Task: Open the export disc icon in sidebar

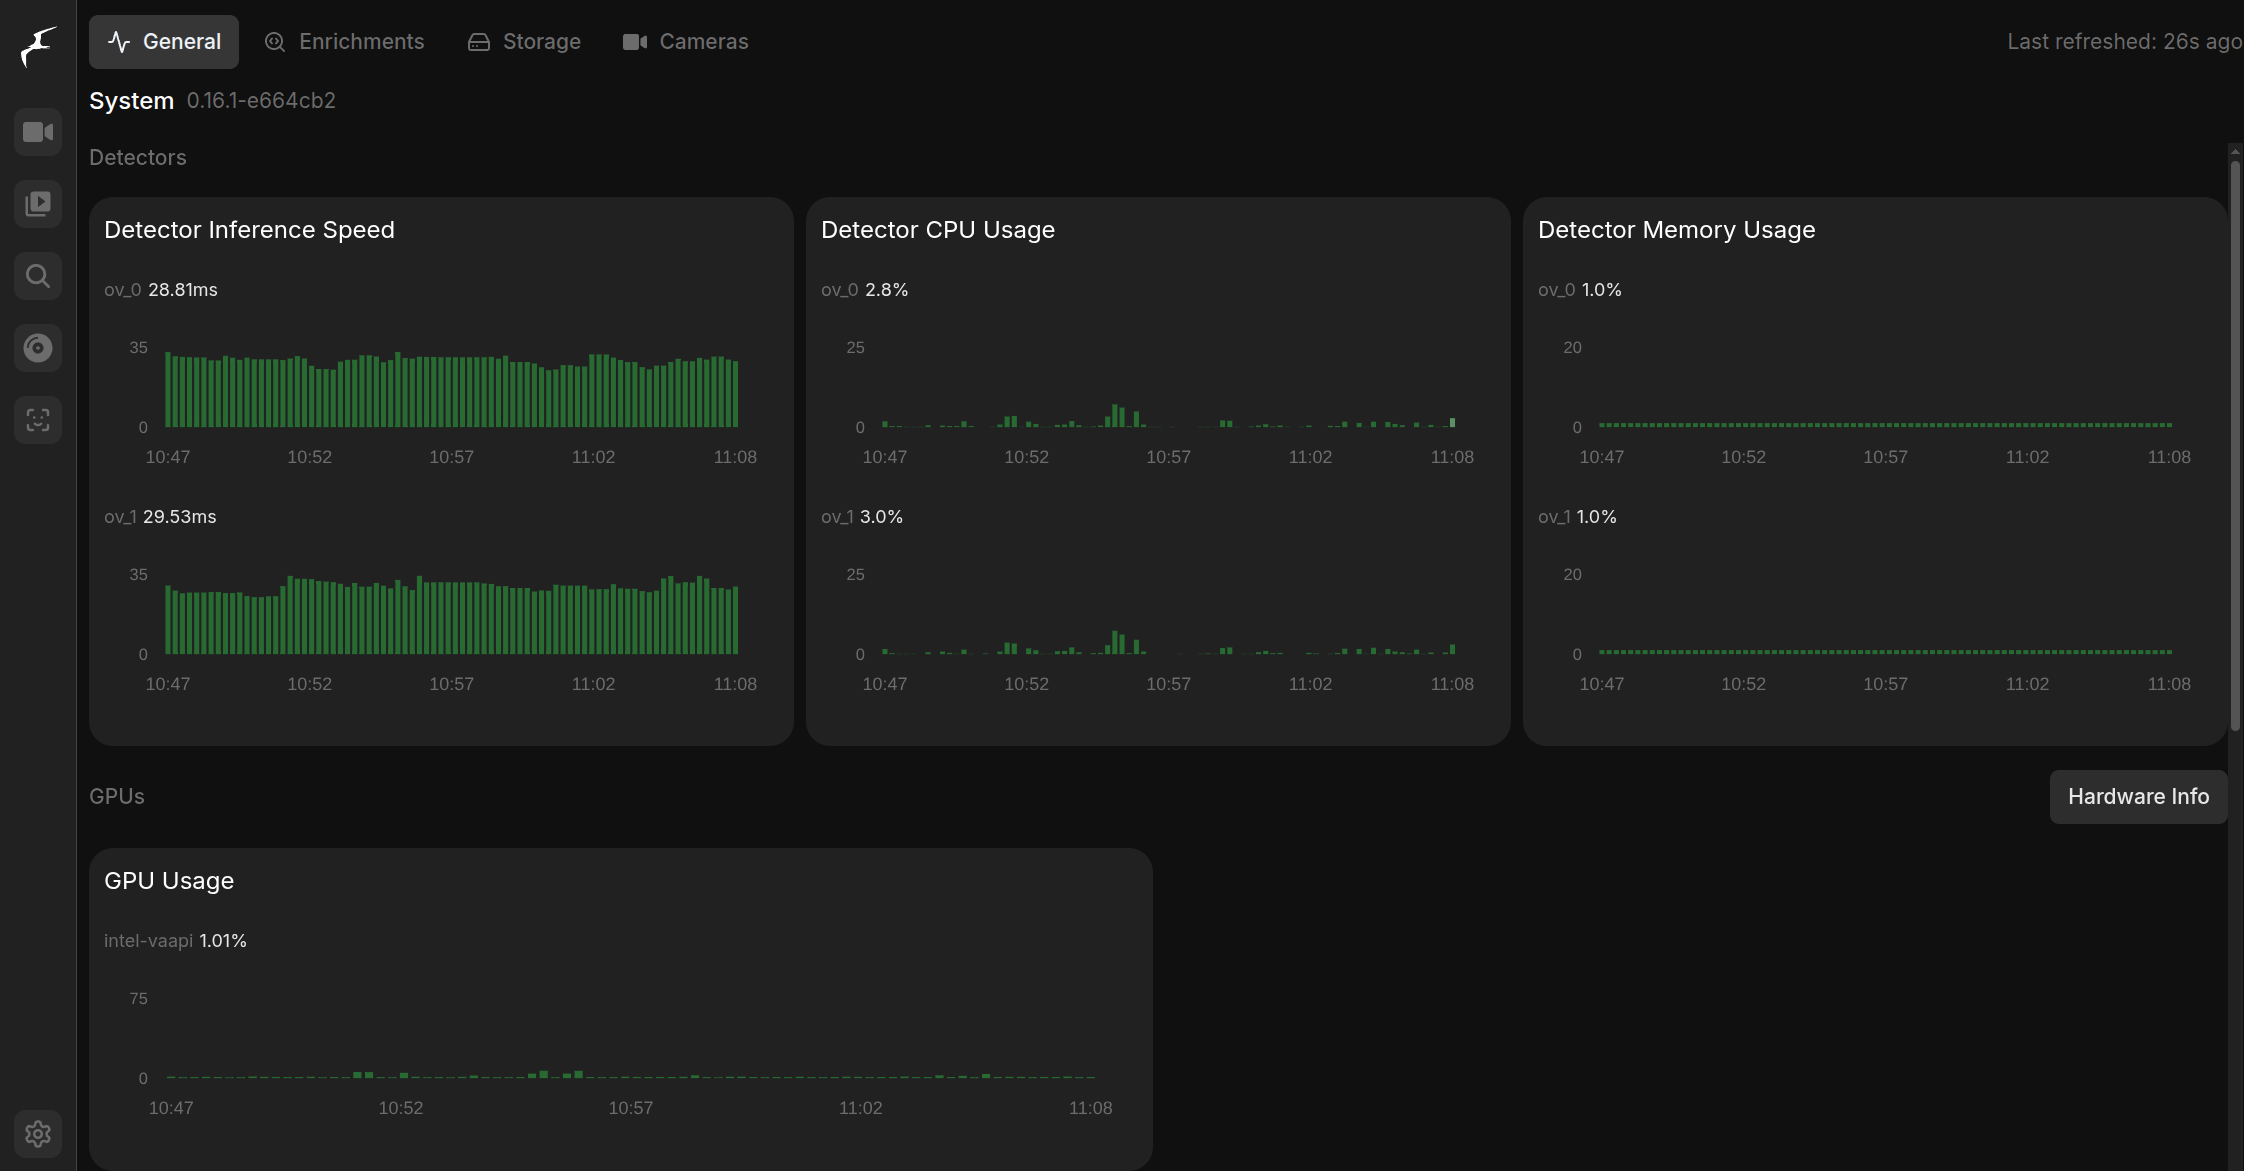Action: point(38,348)
